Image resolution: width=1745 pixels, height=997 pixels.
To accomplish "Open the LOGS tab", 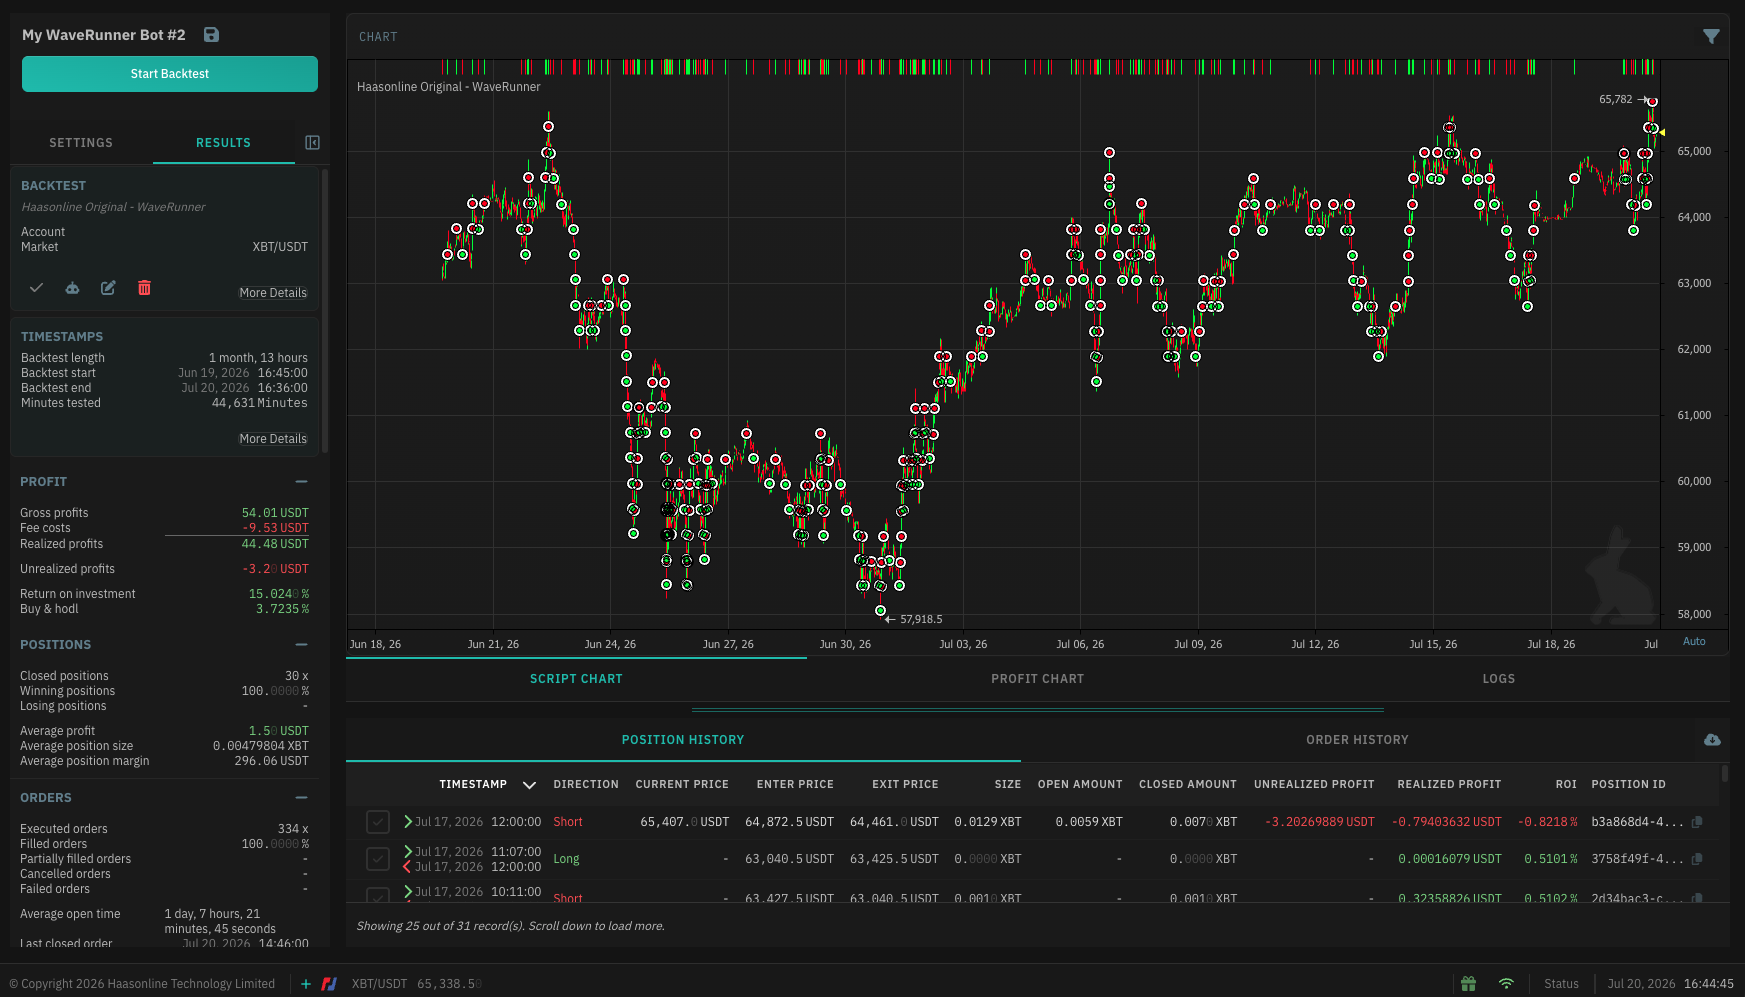I will [1498, 679].
